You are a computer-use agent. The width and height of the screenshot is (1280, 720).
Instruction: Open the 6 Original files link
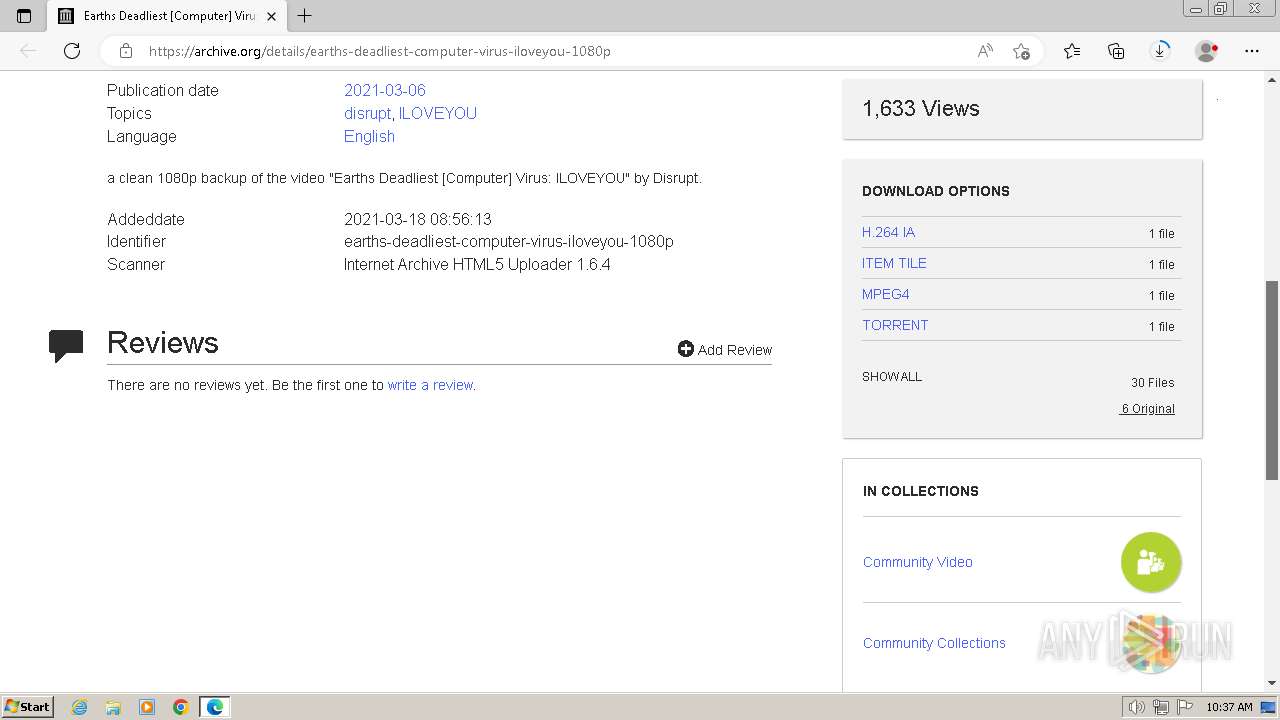[x=1148, y=409]
